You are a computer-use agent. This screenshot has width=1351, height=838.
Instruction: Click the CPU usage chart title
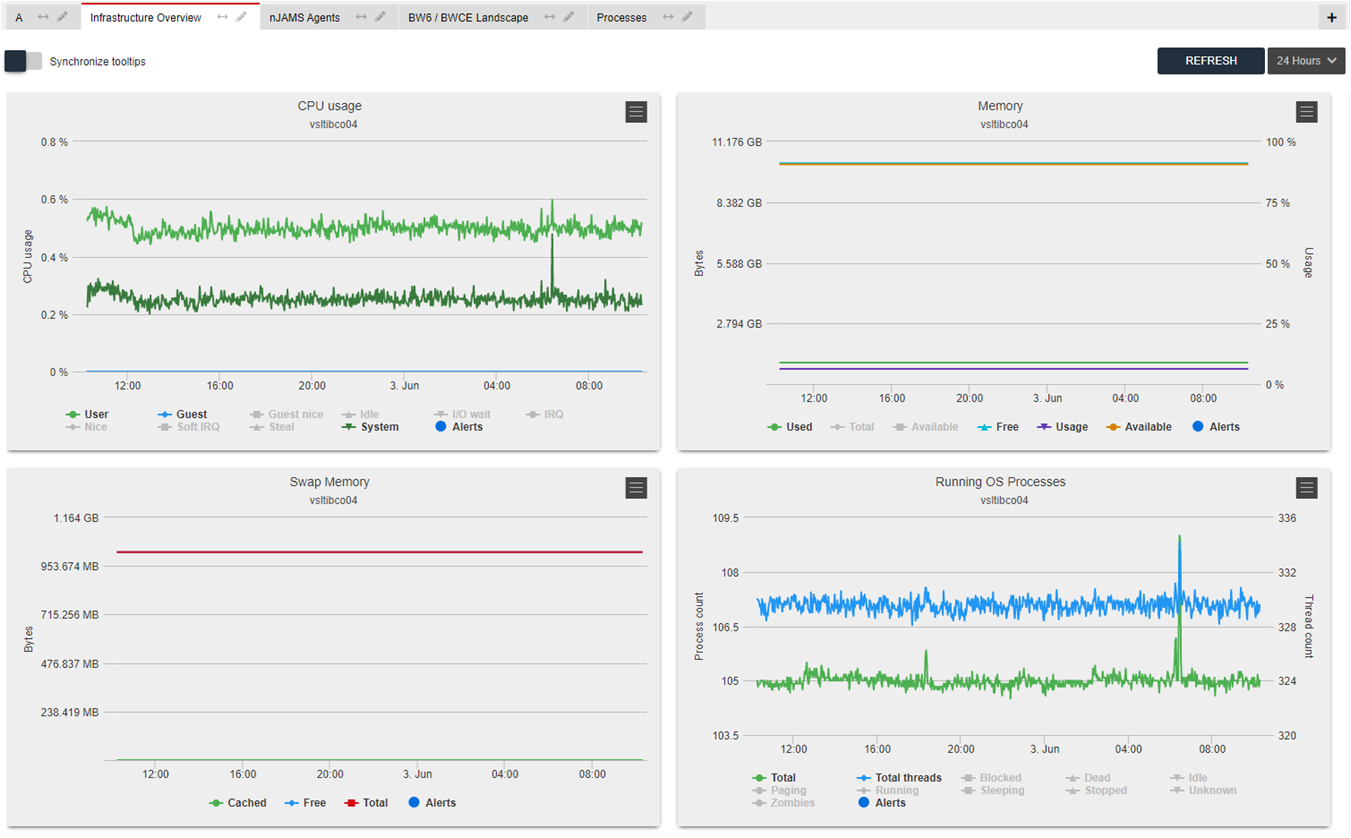(330, 106)
